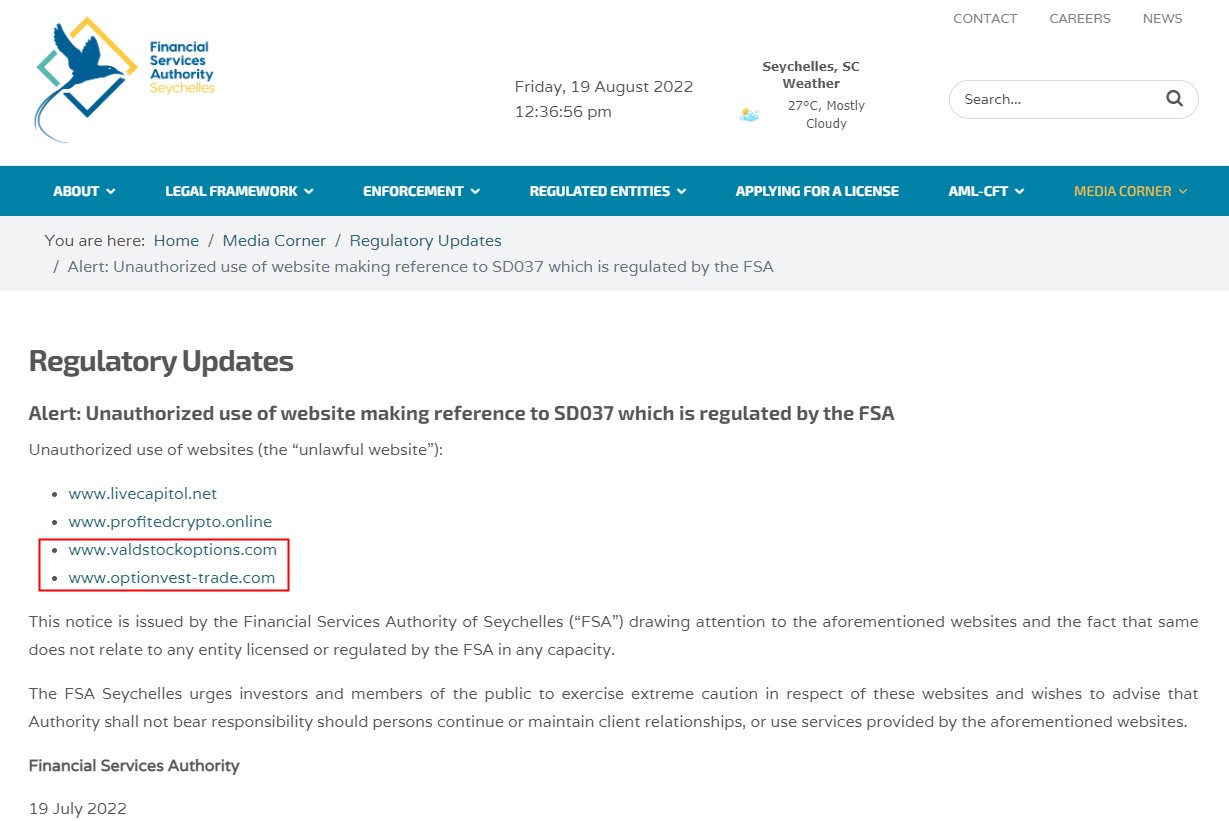Viewport: 1229px width, 821px height.
Task: Open the Contact page link
Action: (x=985, y=18)
